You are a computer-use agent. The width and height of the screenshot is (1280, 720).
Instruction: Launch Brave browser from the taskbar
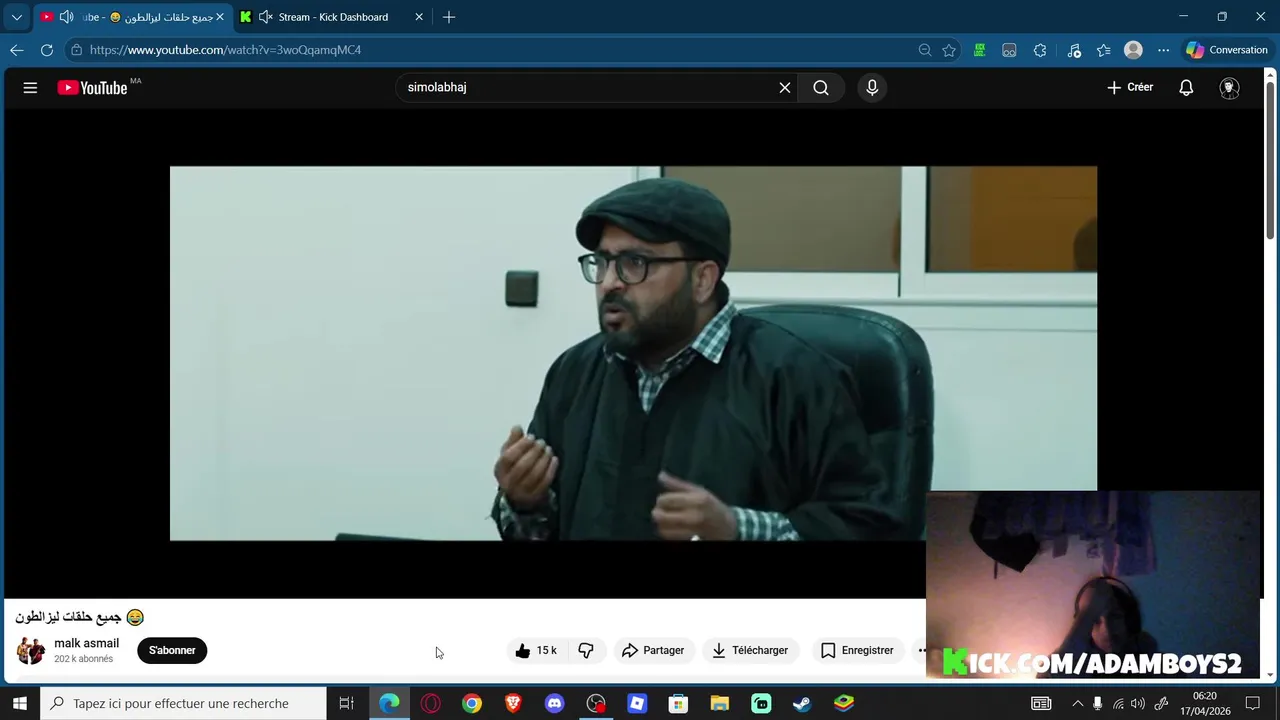tap(513, 704)
